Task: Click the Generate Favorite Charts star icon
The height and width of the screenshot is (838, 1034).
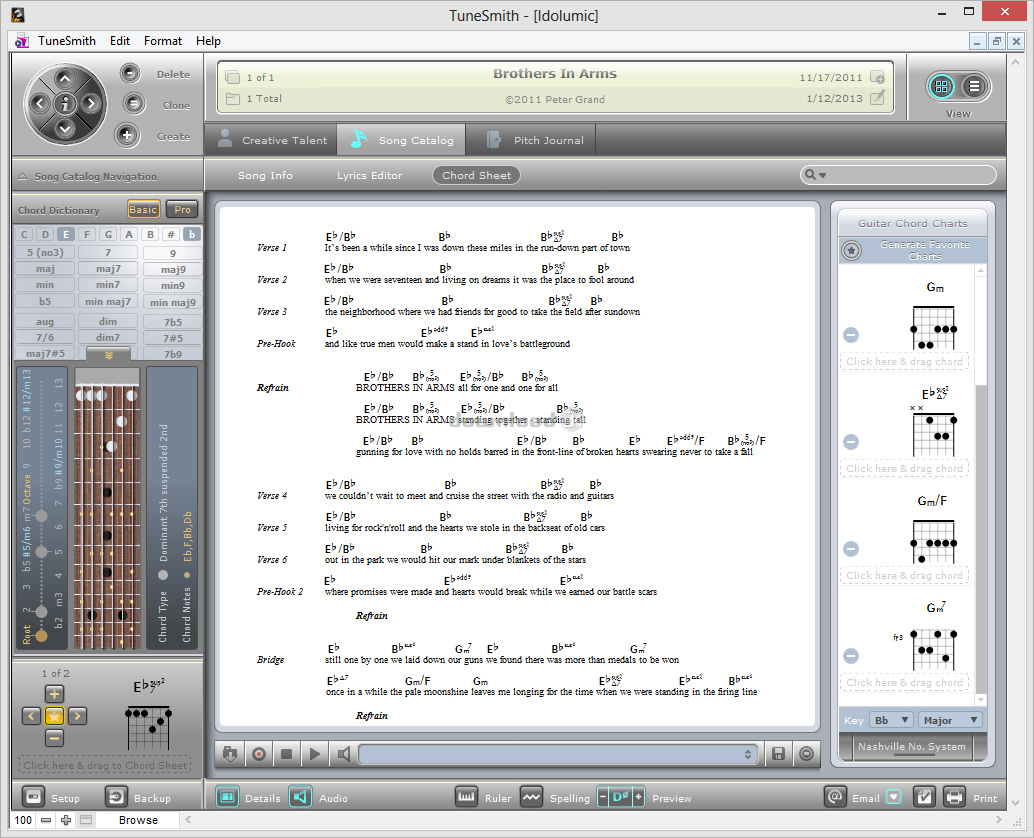Action: (x=852, y=251)
